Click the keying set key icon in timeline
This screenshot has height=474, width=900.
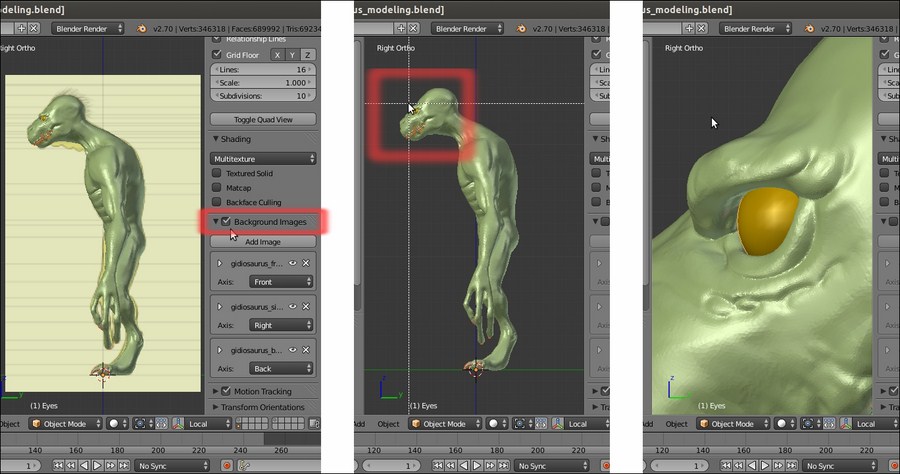pos(245,466)
